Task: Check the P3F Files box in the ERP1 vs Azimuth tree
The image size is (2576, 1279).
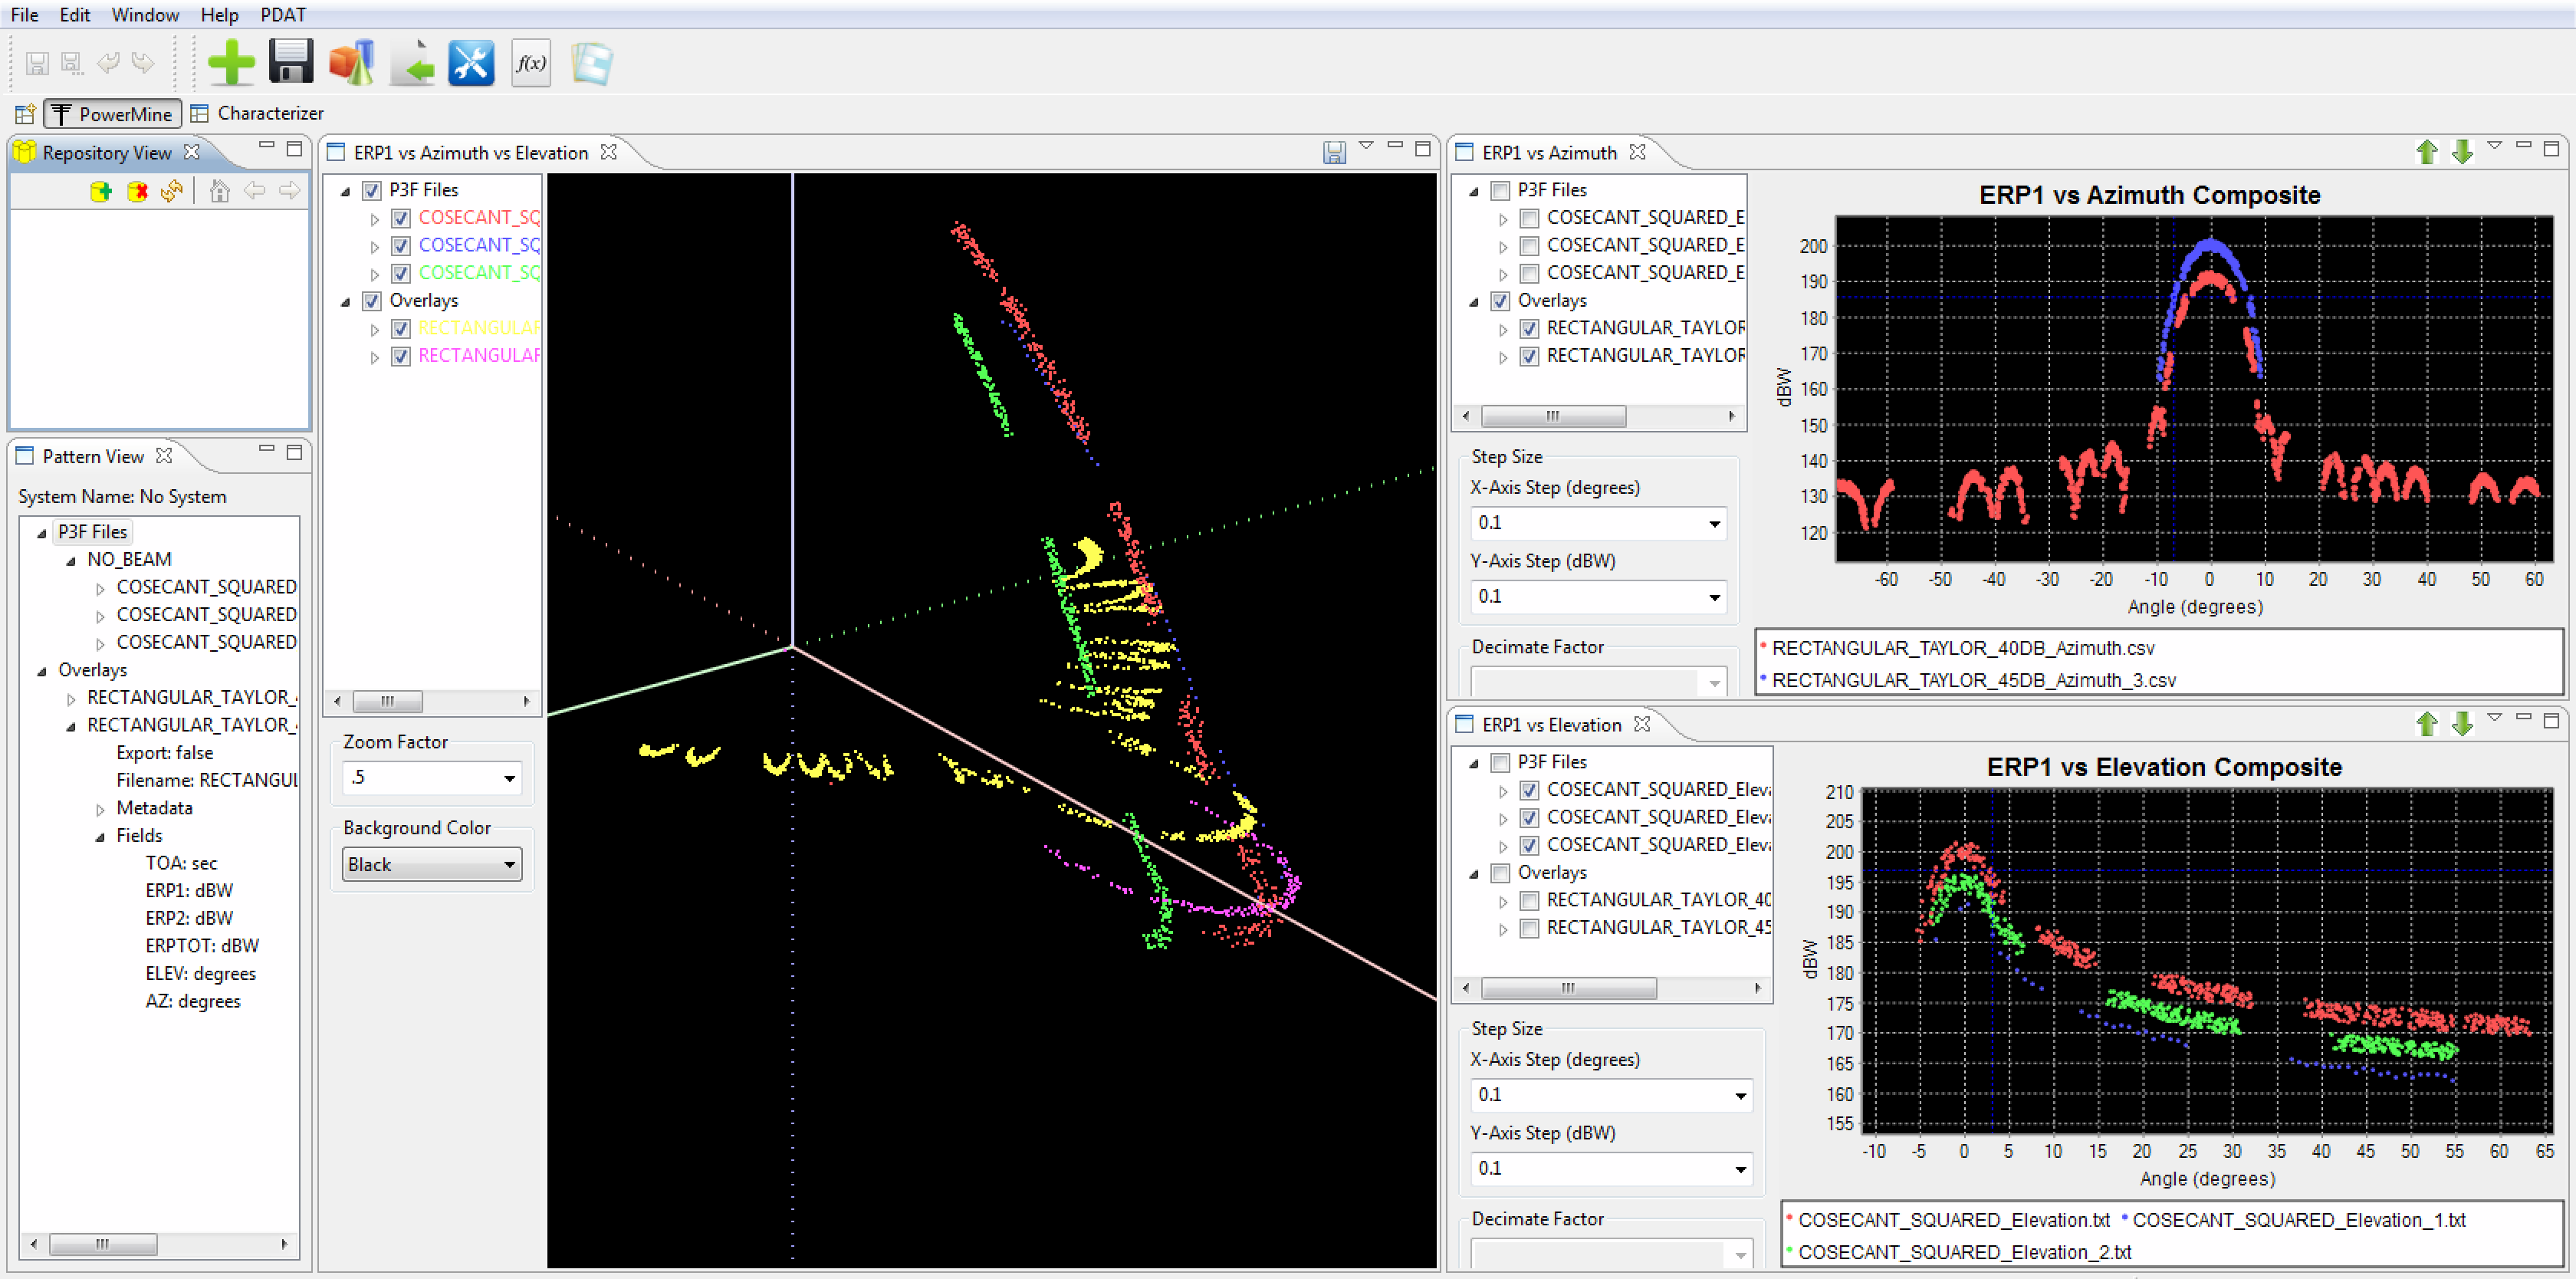Action: click(1500, 190)
